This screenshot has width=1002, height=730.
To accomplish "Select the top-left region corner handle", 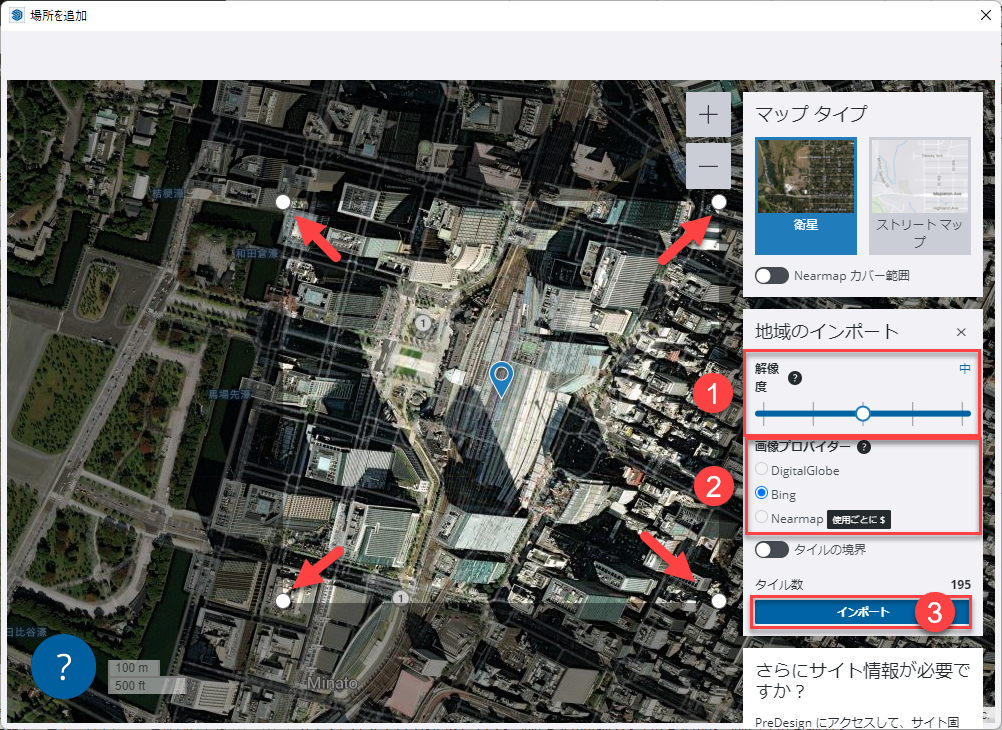I will 283,201.
